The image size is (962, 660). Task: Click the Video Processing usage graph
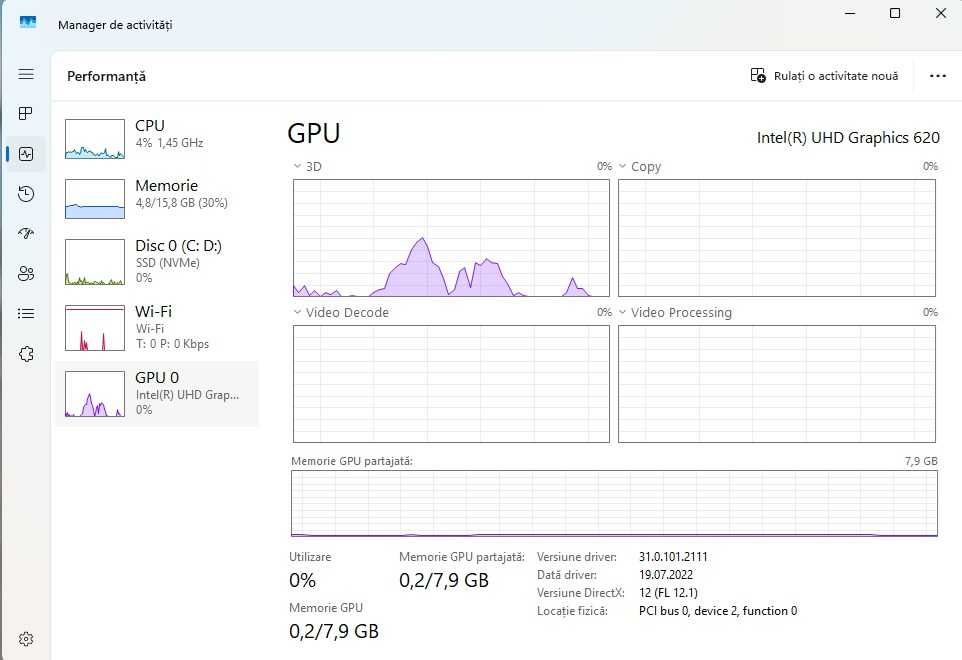coord(777,383)
